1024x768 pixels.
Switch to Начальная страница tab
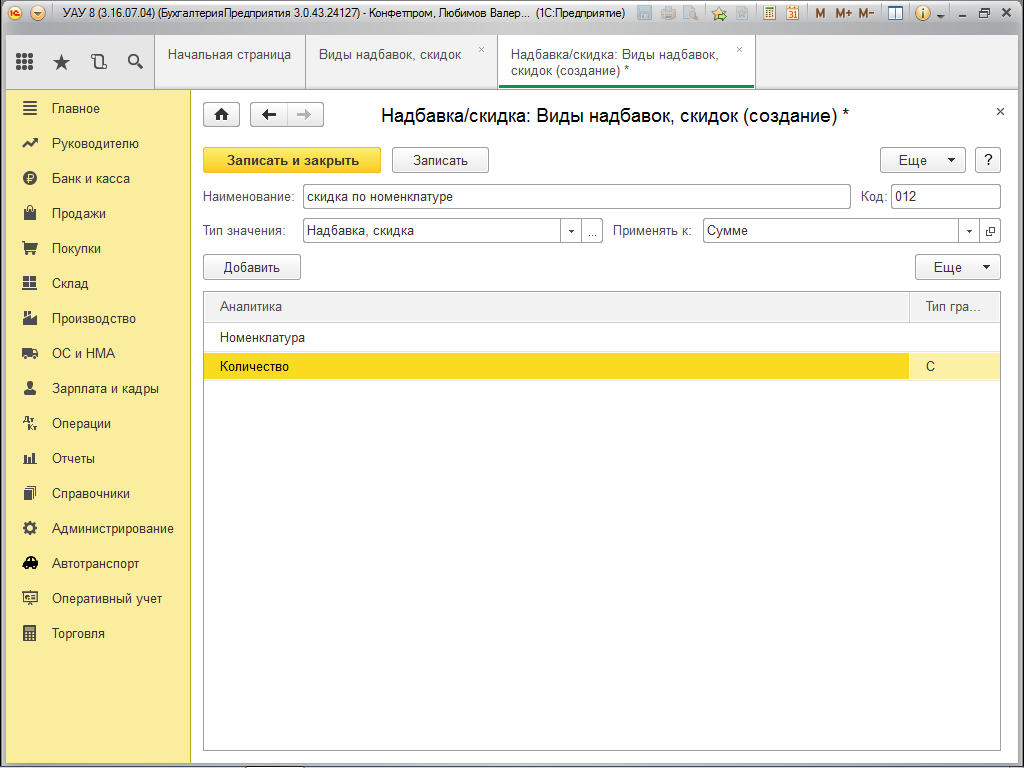[x=229, y=55]
